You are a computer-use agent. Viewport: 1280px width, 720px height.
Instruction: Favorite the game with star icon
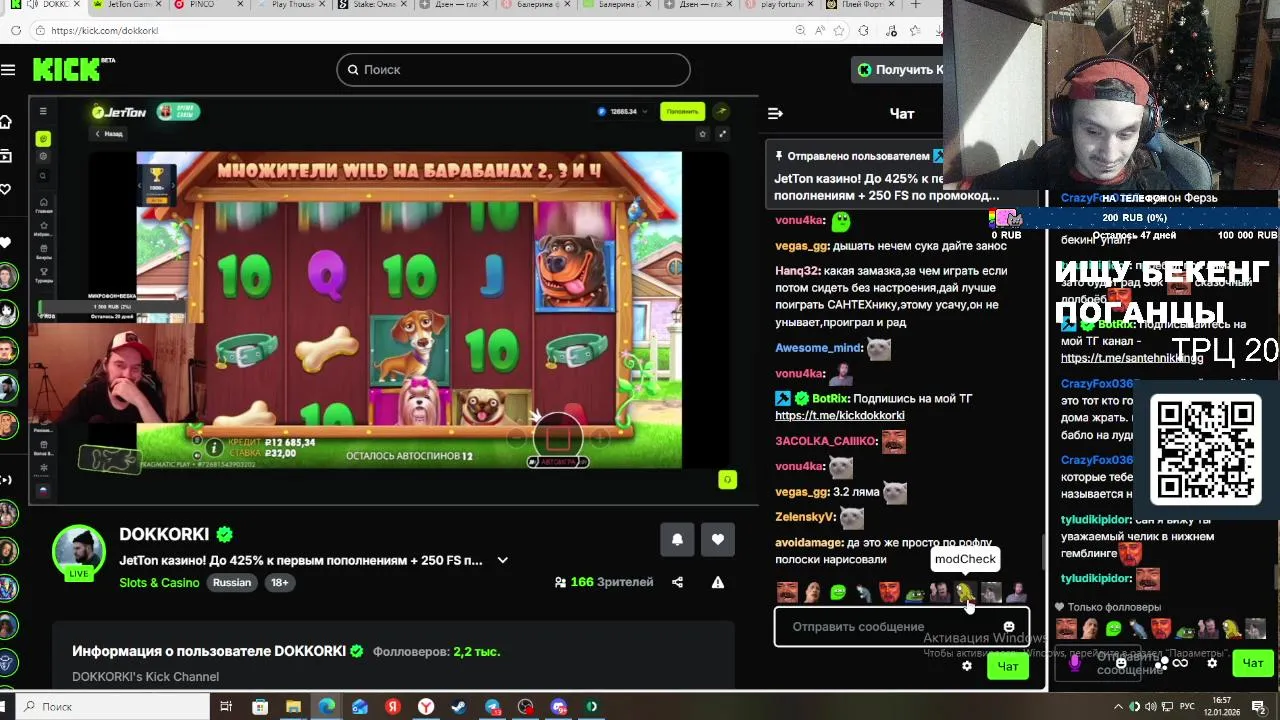tap(702, 134)
